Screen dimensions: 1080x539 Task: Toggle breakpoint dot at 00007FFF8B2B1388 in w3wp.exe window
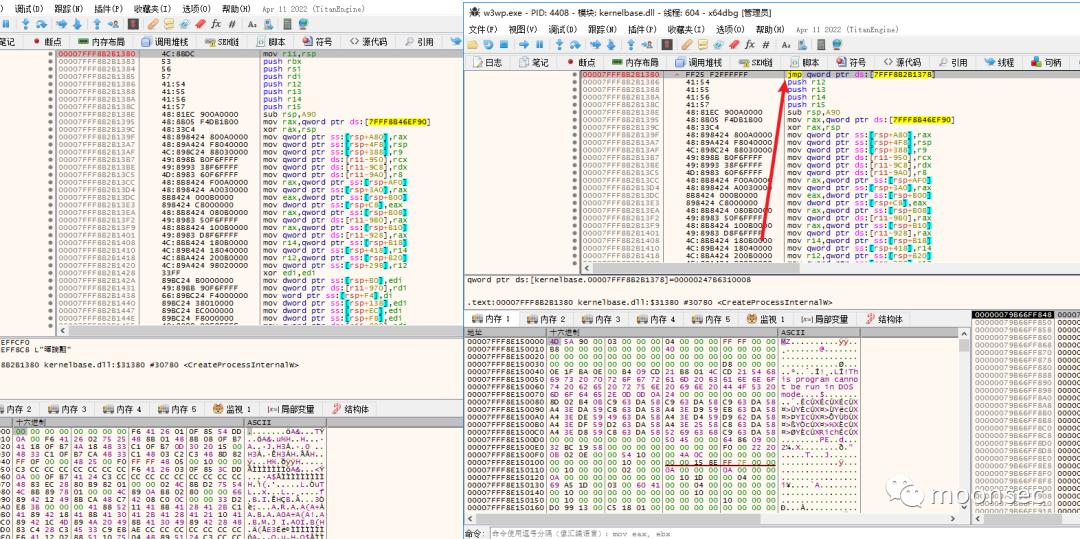click(x=574, y=89)
